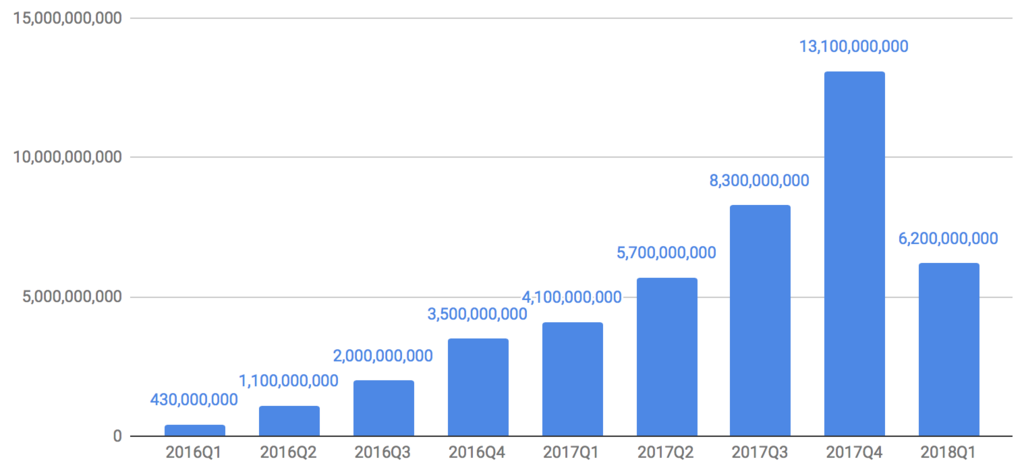Click the 2,000,000,000 data label

pos(383,356)
